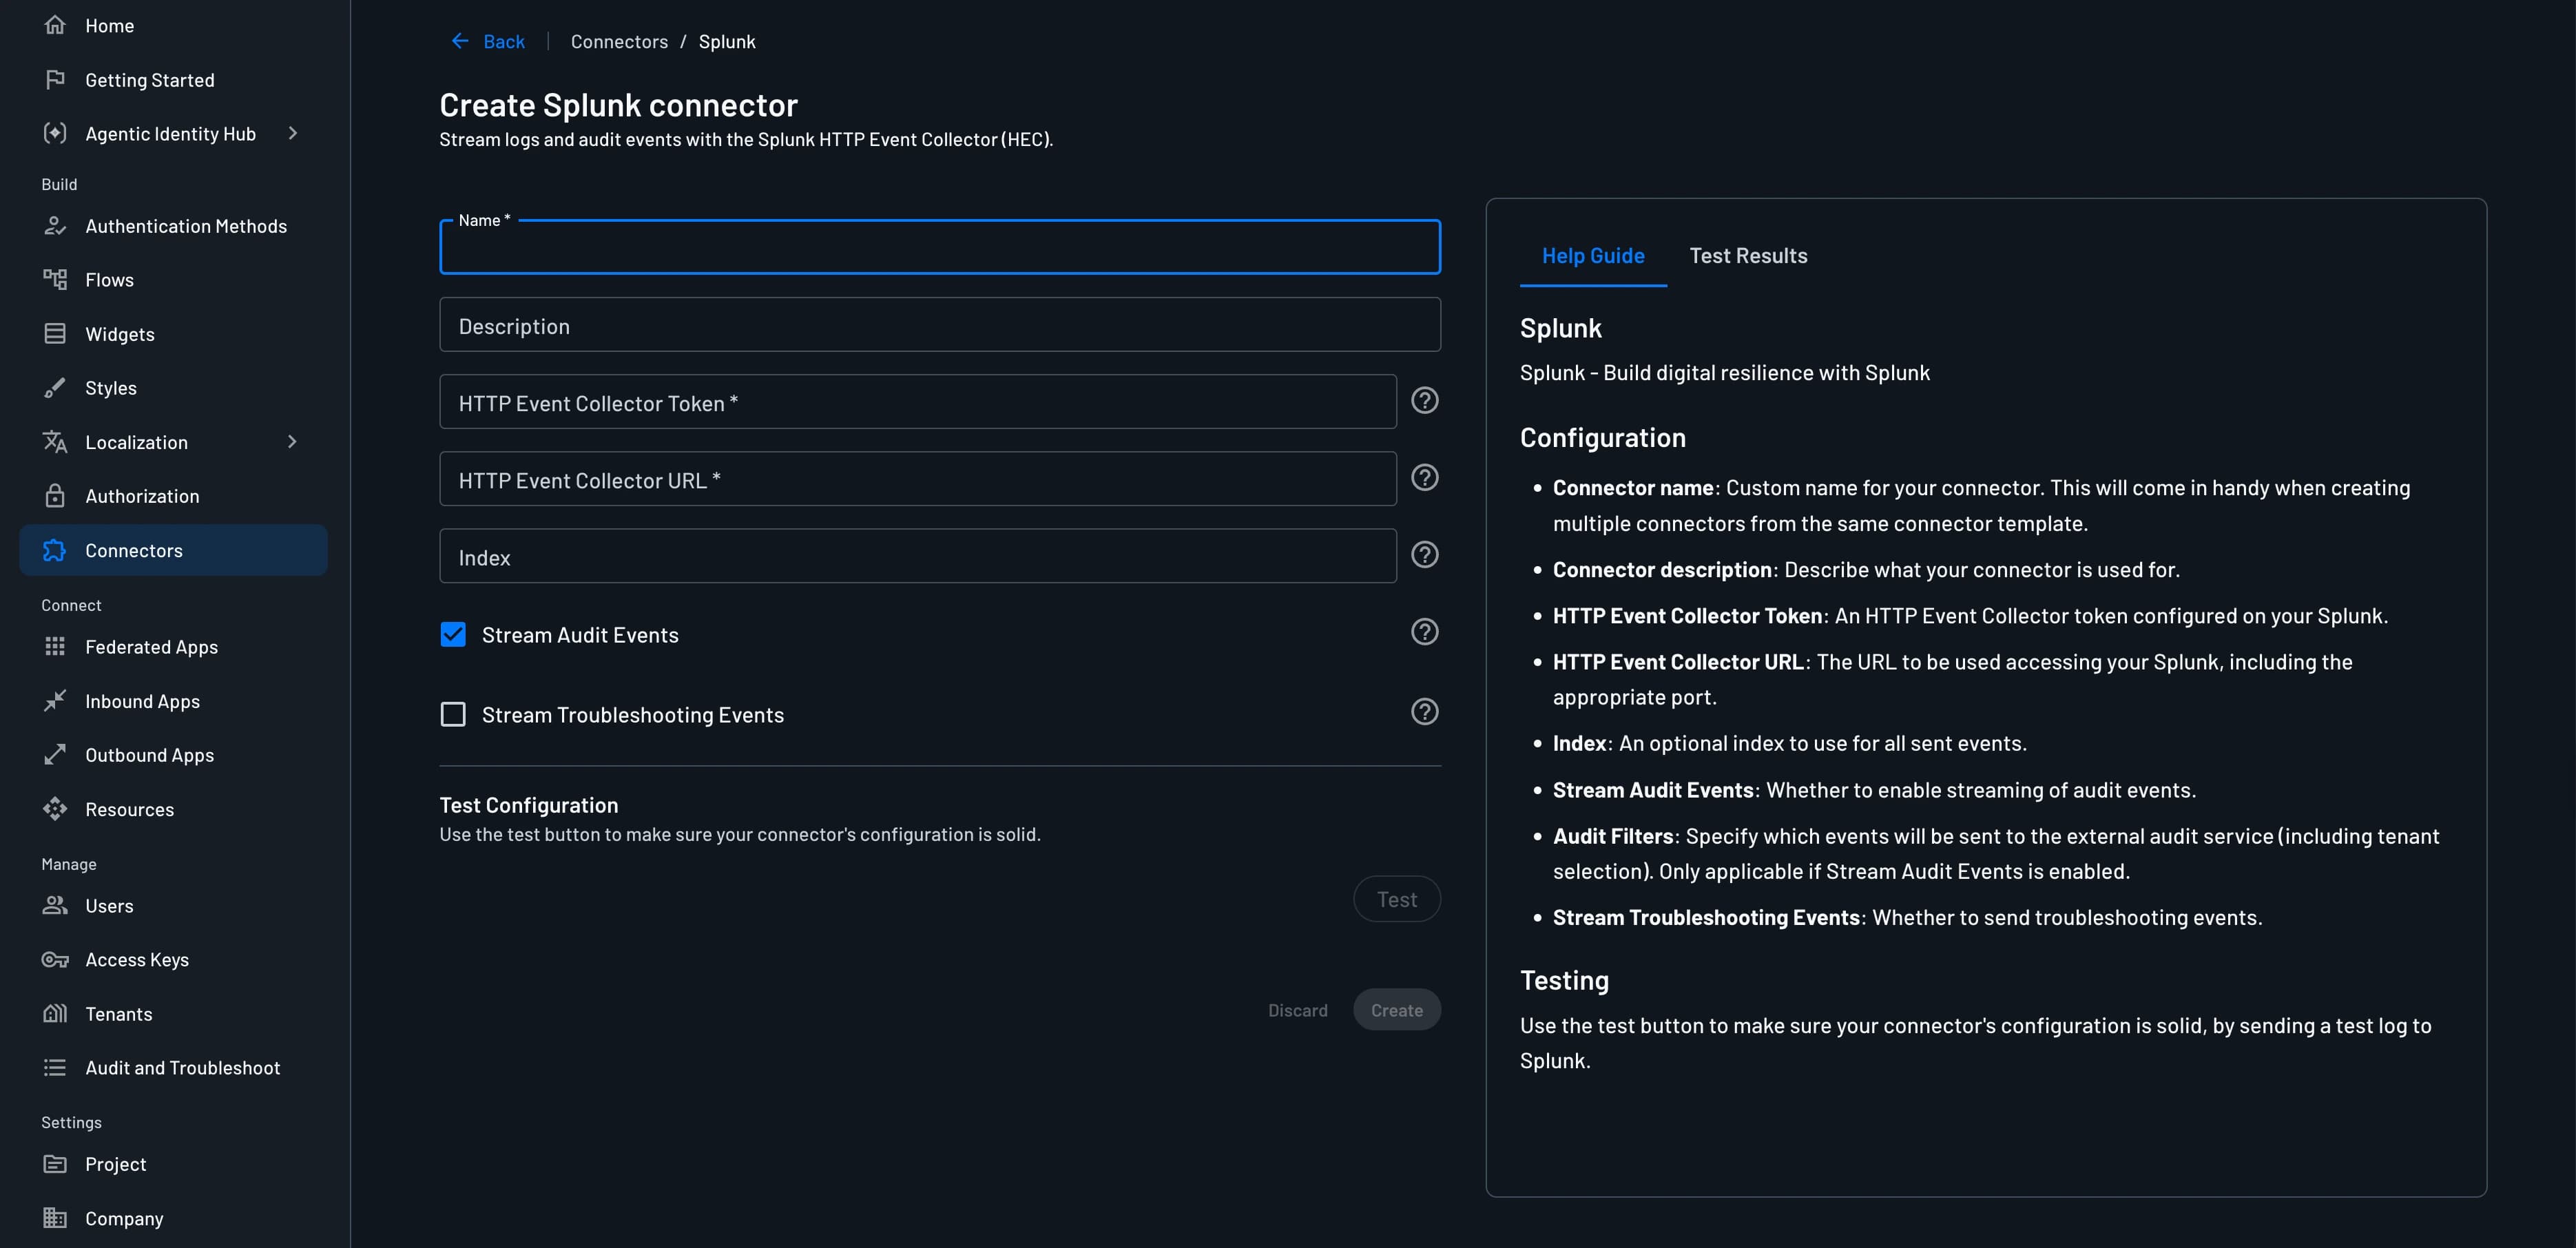Click the Widgets icon in sidebar
Viewport: 2576px width, 1248px height.
[x=55, y=334]
